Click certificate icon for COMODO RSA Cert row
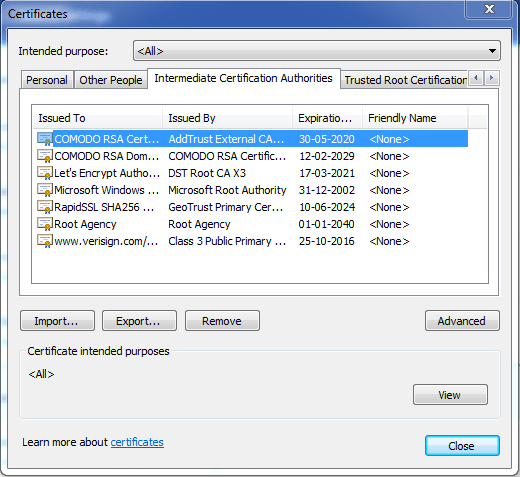The height and width of the screenshot is (477, 520). [x=45, y=139]
